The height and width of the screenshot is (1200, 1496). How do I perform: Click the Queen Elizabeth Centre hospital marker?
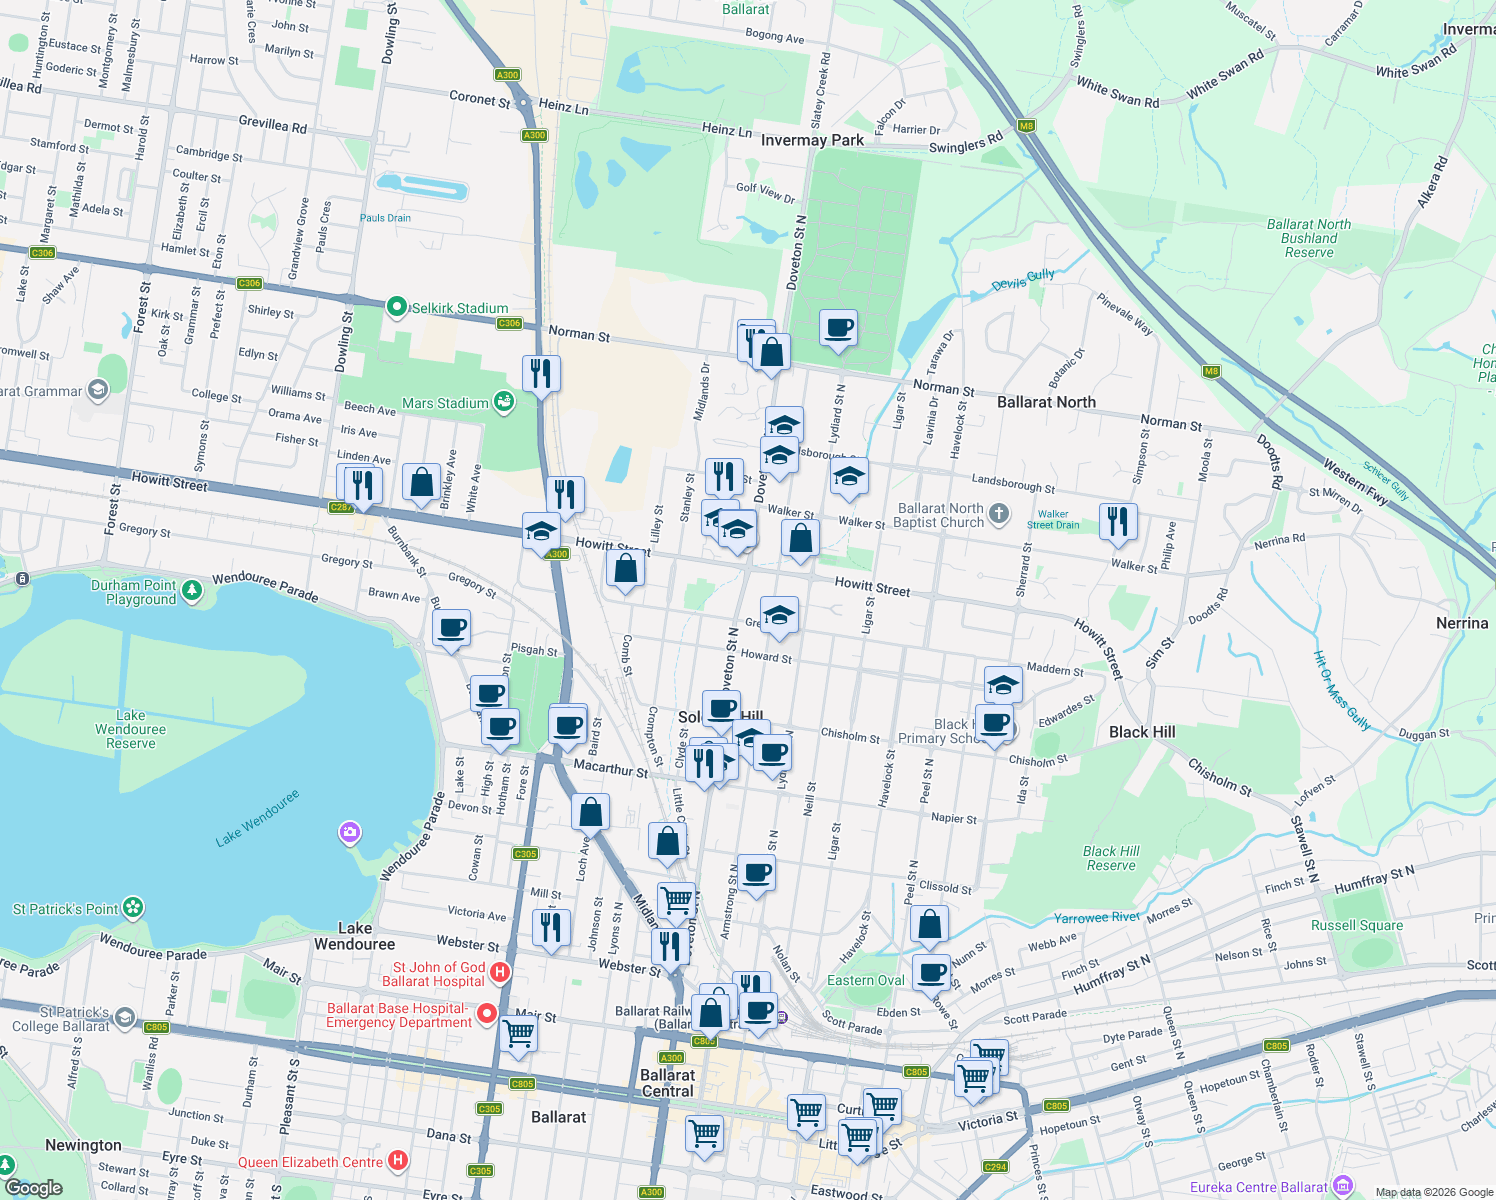click(398, 1160)
